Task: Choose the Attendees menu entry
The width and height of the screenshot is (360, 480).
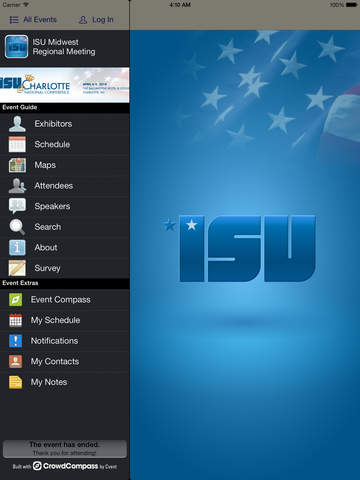Action: 65,186
